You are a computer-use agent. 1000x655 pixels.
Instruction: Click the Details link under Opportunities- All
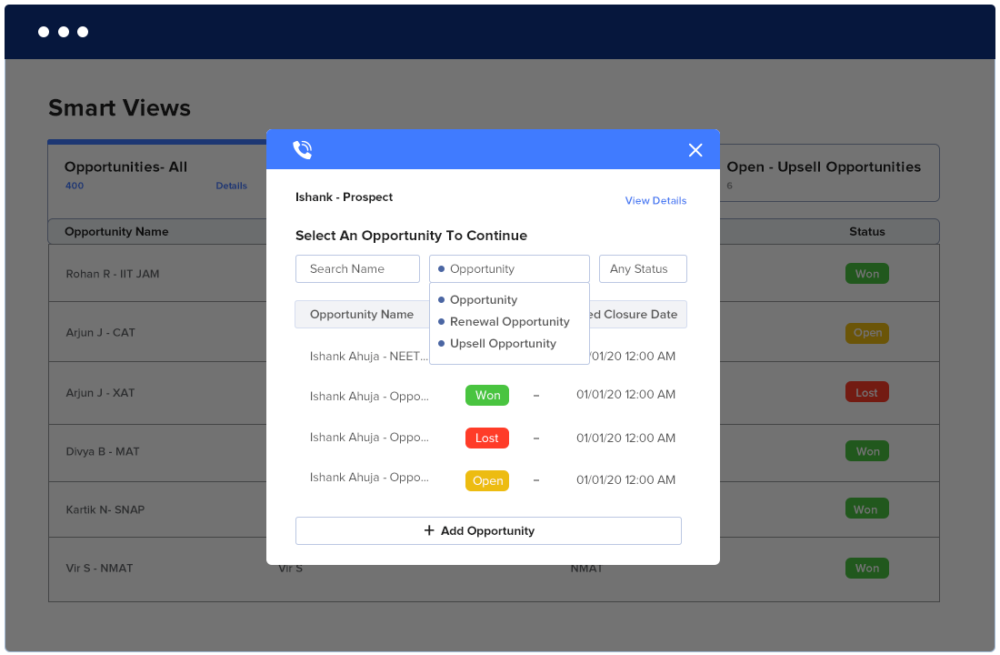click(231, 185)
